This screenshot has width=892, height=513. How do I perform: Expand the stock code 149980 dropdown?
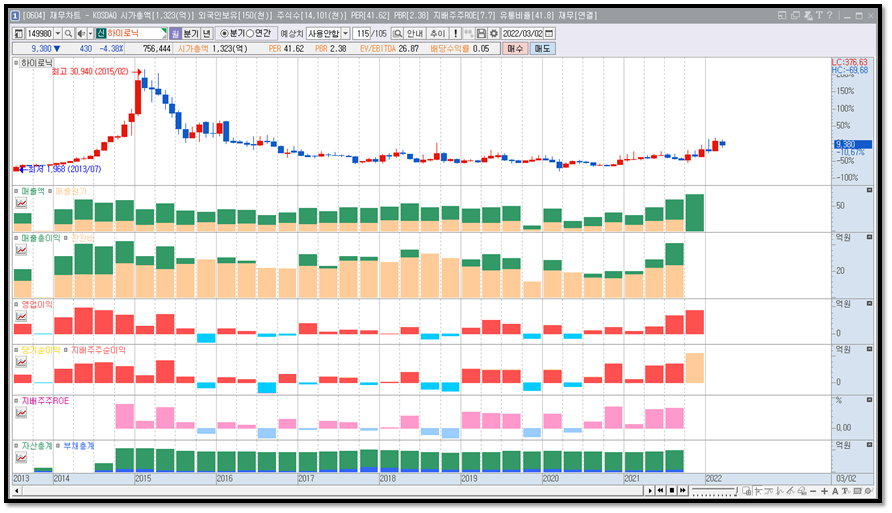[57, 34]
